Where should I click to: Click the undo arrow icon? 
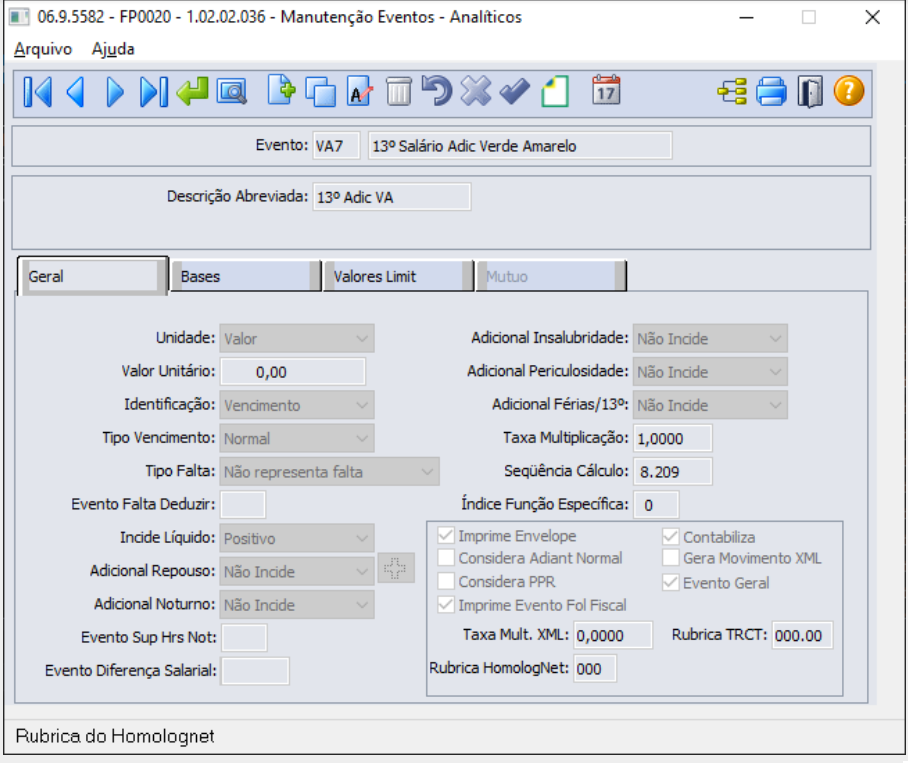pyautogui.click(x=437, y=90)
